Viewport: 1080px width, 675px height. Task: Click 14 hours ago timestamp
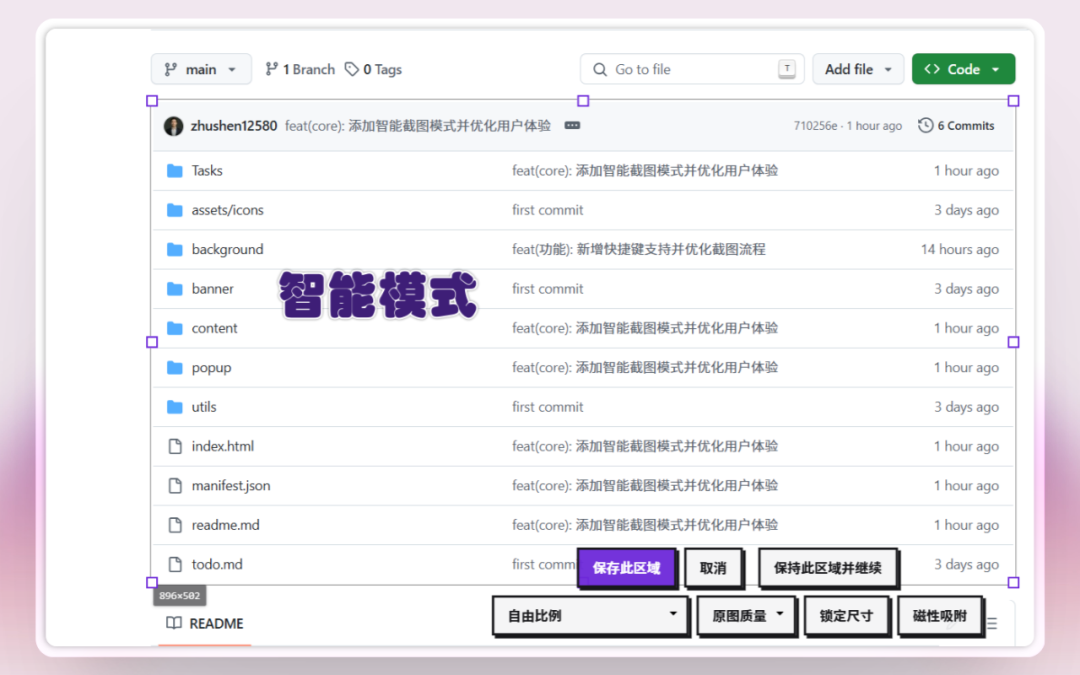tap(960, 249)
